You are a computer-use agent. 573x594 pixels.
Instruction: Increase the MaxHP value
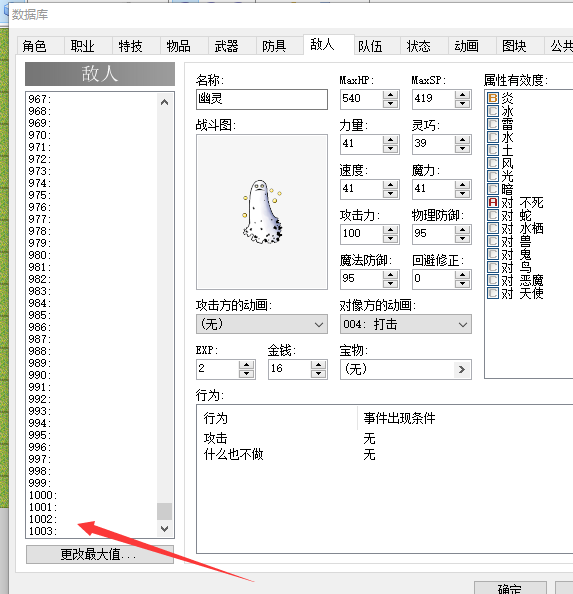tap(390, 95)
